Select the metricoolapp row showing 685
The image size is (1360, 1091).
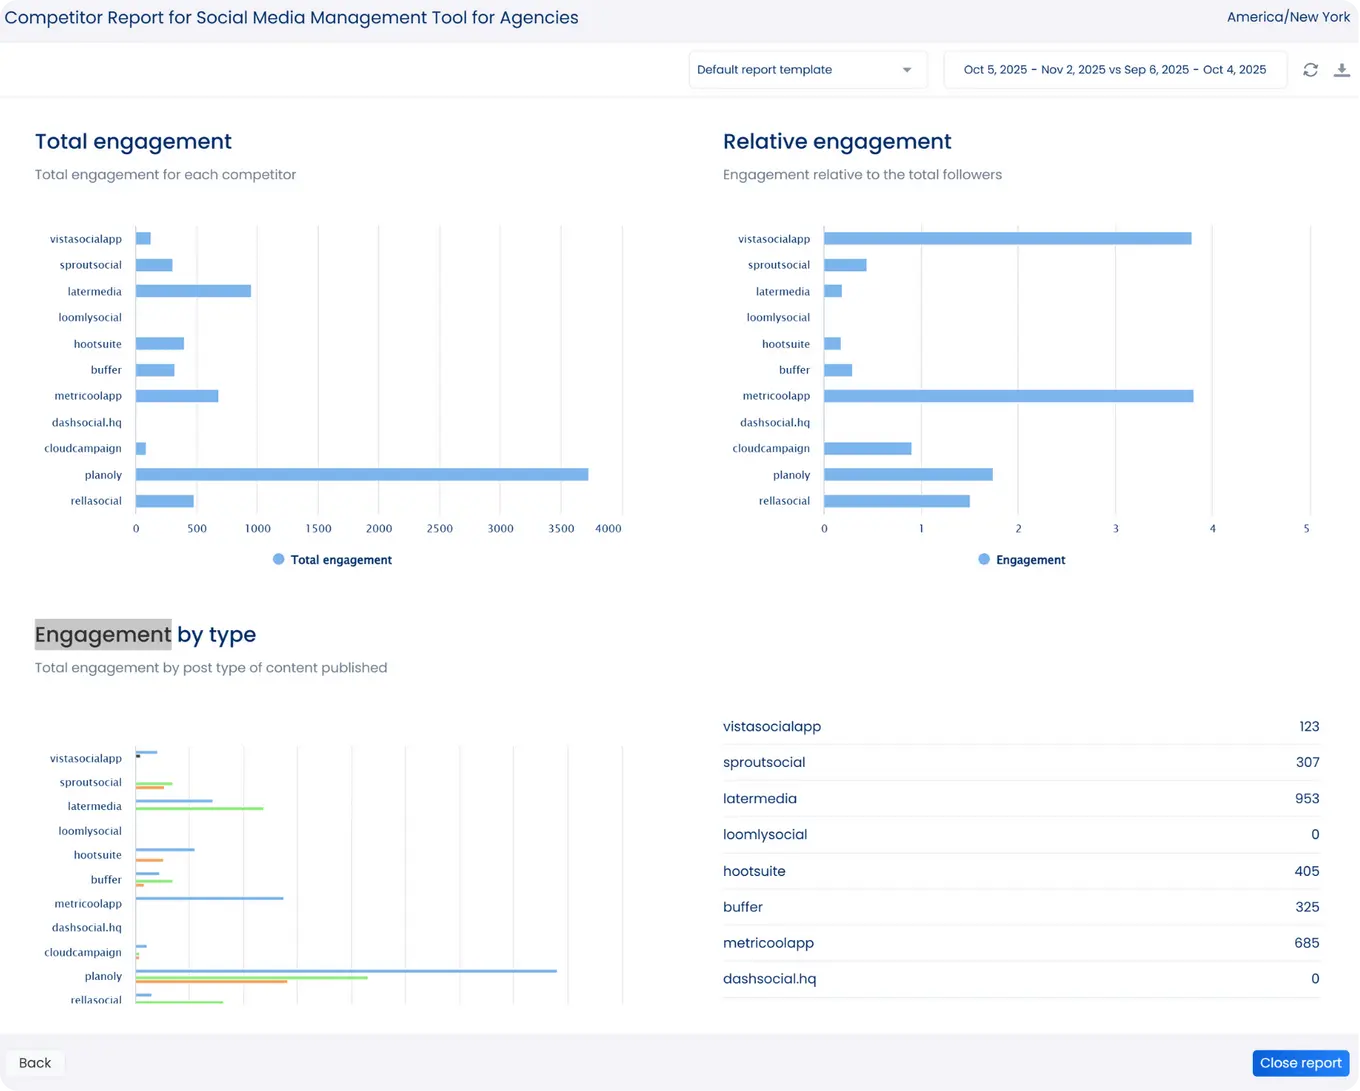(x=1020, y=943)
